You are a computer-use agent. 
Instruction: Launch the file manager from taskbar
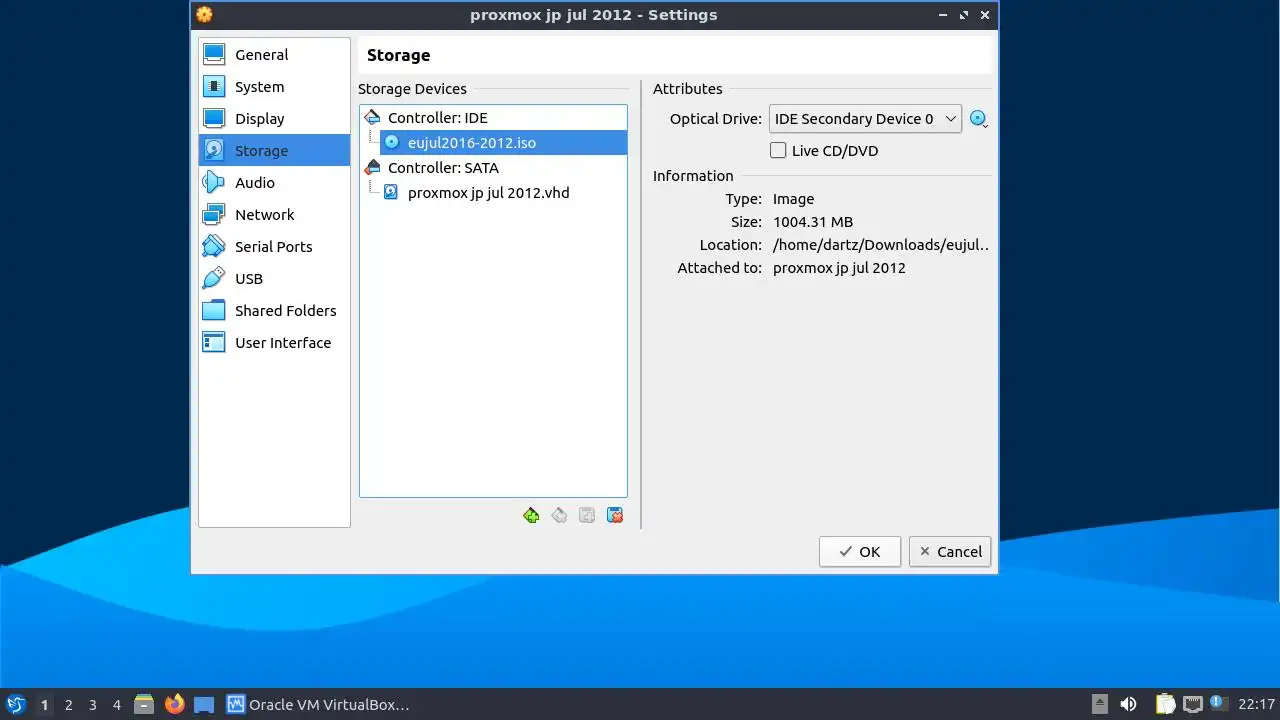(x=144, y=705)
